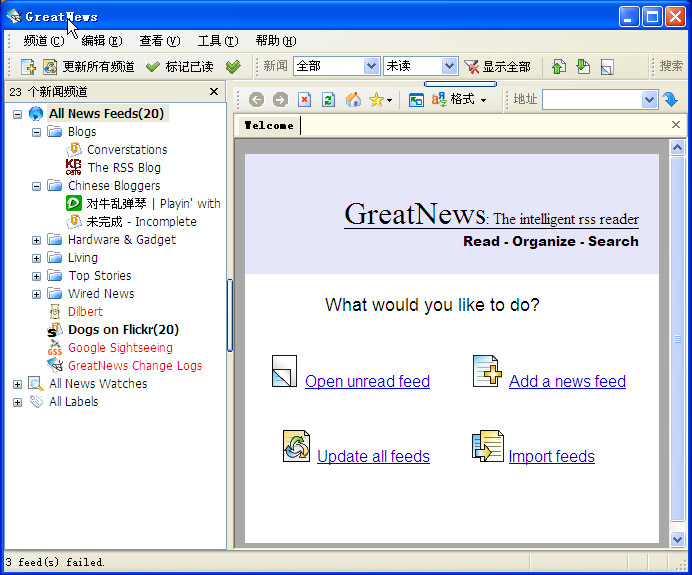Click the content scrollbar up arrow
The image size is (692, 575).
[x=677, y=147]
